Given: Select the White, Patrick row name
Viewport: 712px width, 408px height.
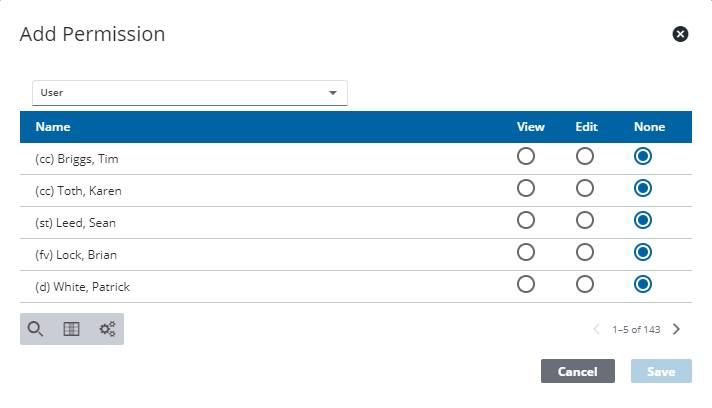Looking at the screenshot, I should (x=83, y=287).
